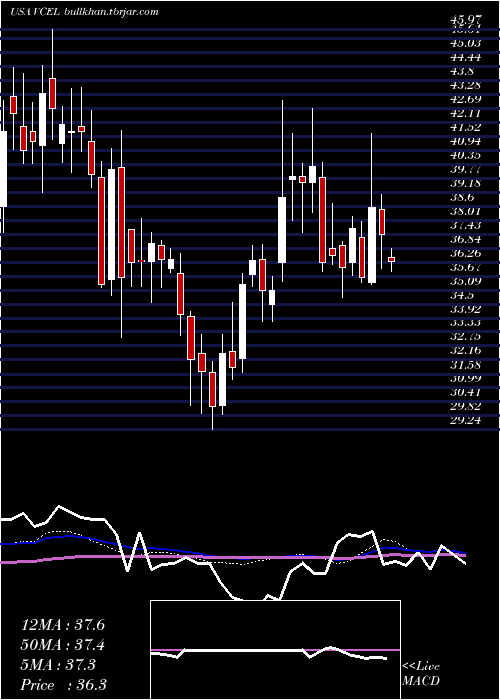
Task: Select the 39.77 price axis label
Action: tap(466, 169)
